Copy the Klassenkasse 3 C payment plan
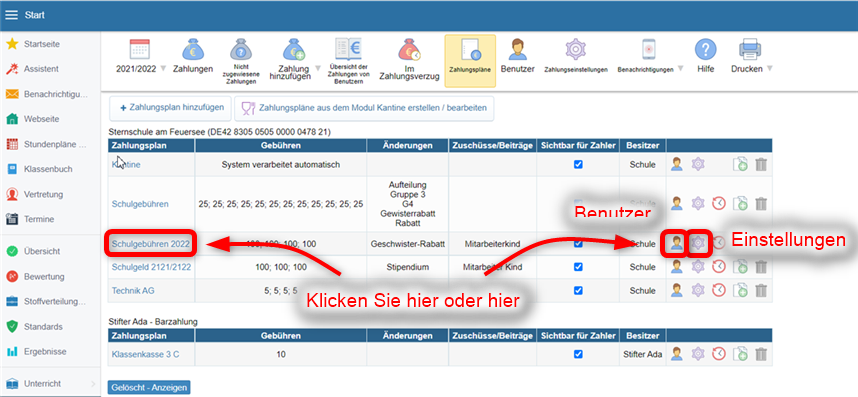Image resolution: width=858 pixels, height=397 pixels. 740,354
